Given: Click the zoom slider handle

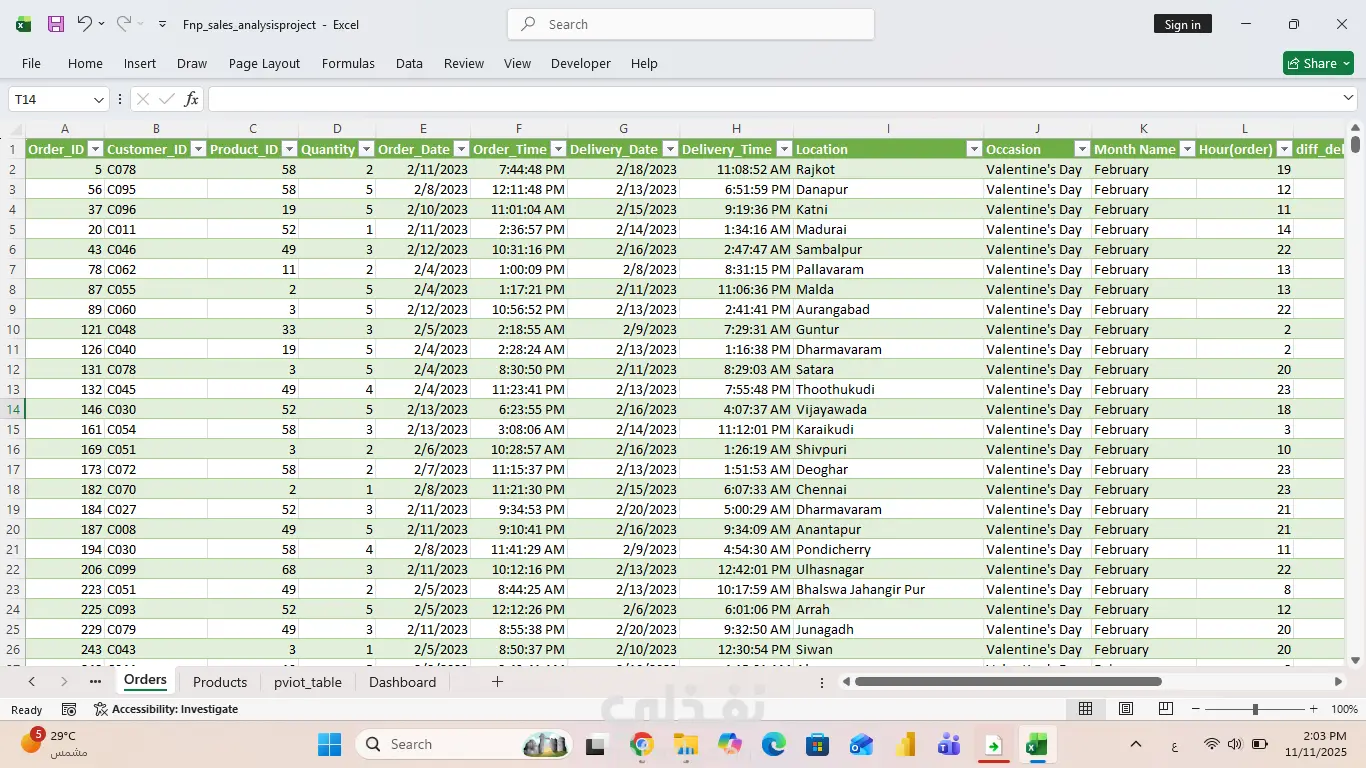Looking at the screenshot, I should click(1255, 709).
